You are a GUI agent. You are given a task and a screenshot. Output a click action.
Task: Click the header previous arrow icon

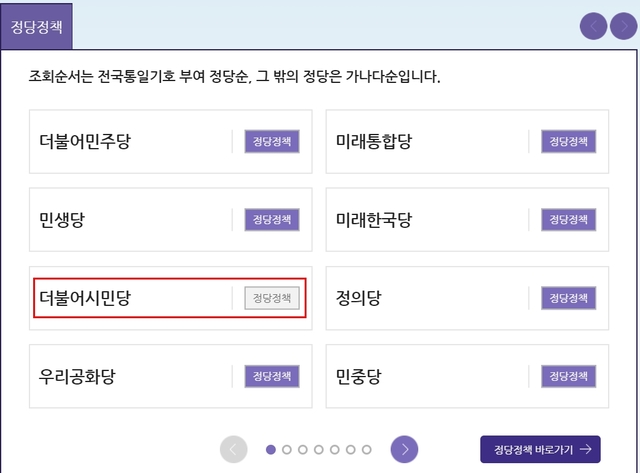[593, 26]
